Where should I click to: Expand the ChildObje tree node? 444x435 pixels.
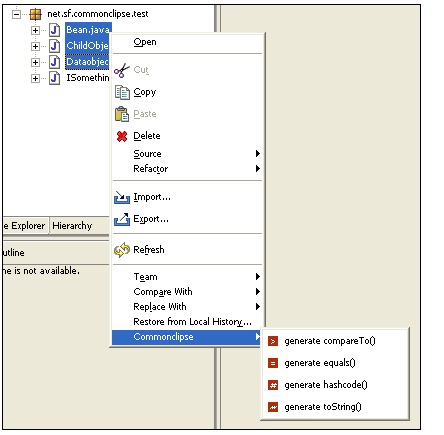click(x=35, y=46)
